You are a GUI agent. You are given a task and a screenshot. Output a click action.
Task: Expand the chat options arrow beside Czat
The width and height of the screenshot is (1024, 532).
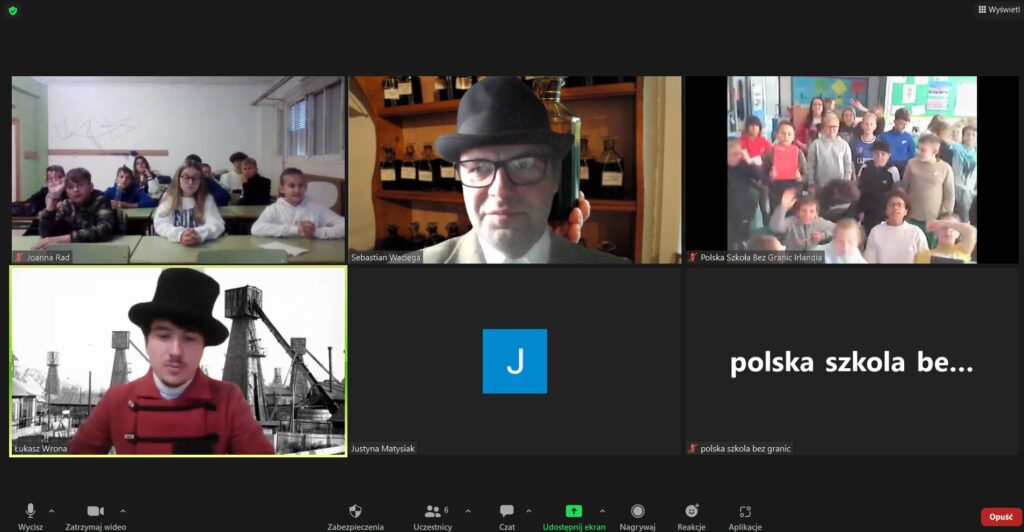(529, 510)
